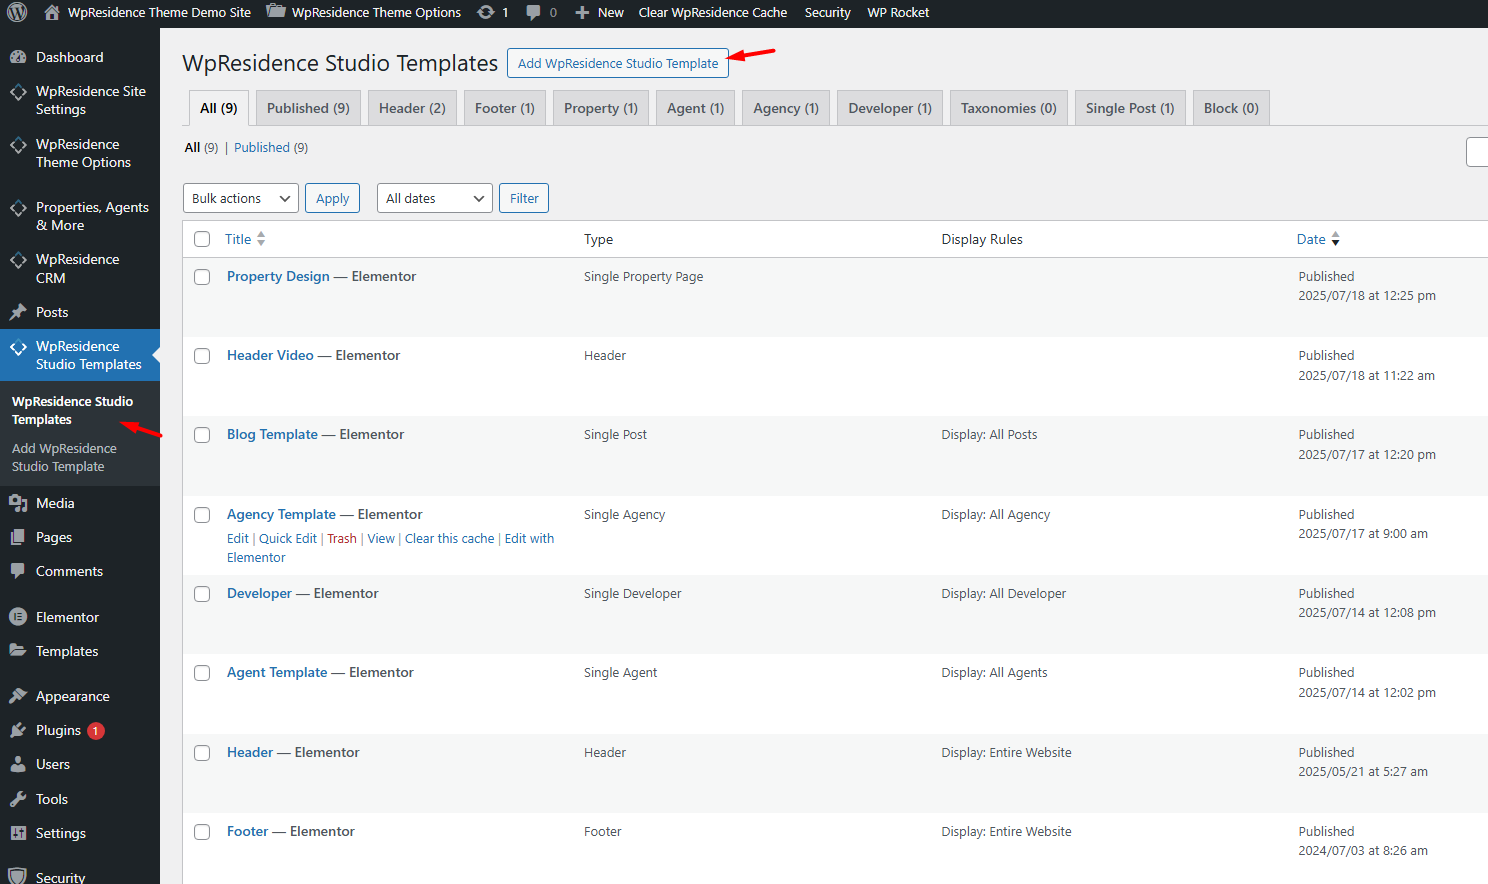This screenshot has width=1488, height=884.
Task: Click Quick Edit under Agency Template
Action: [x=288, y=538]
